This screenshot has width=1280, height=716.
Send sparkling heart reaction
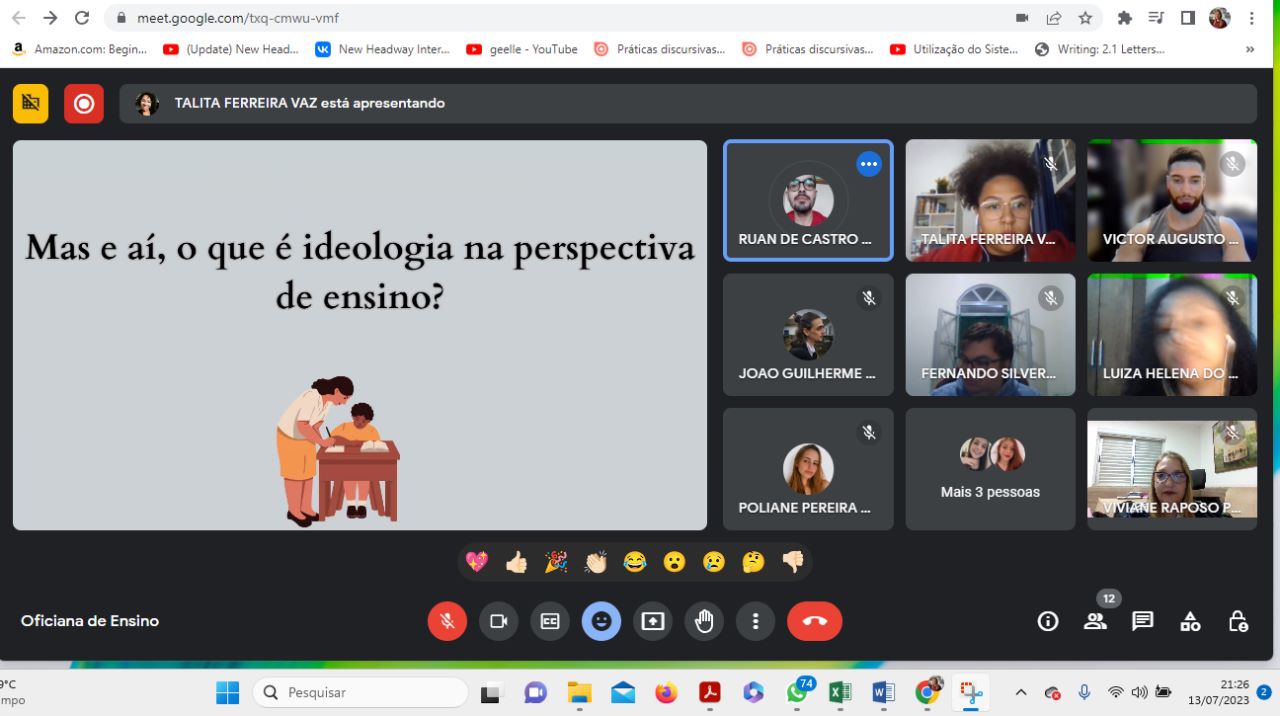(x=477, y=562)
